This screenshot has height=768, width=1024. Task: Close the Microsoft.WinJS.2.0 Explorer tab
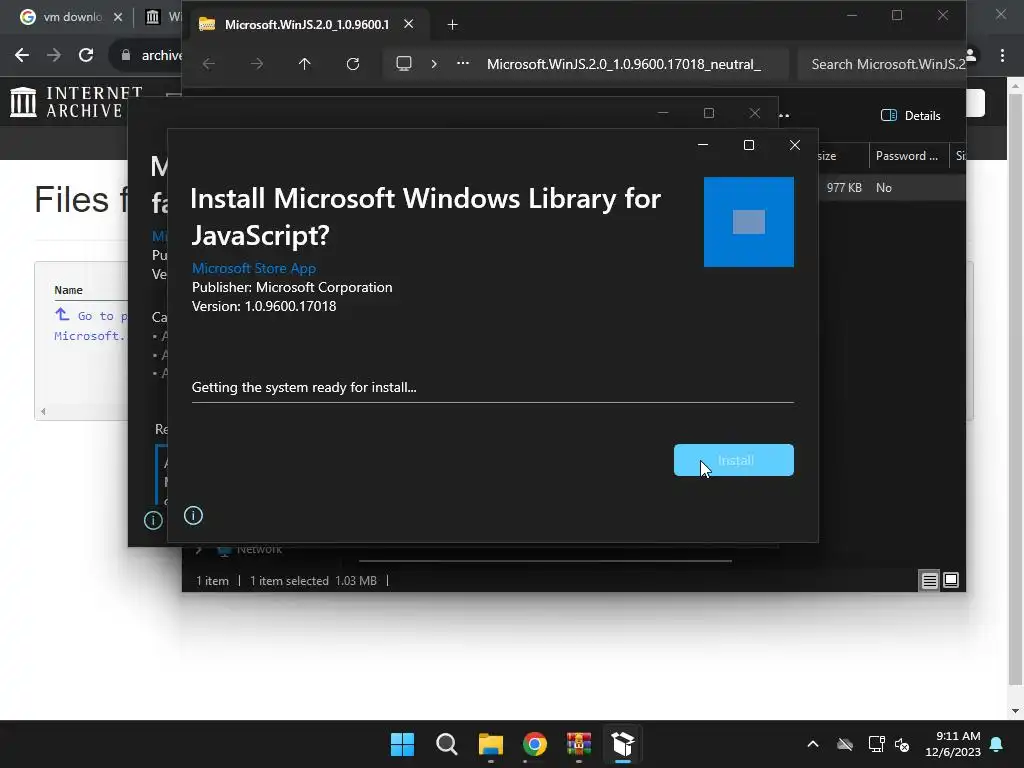click(409, 24)
